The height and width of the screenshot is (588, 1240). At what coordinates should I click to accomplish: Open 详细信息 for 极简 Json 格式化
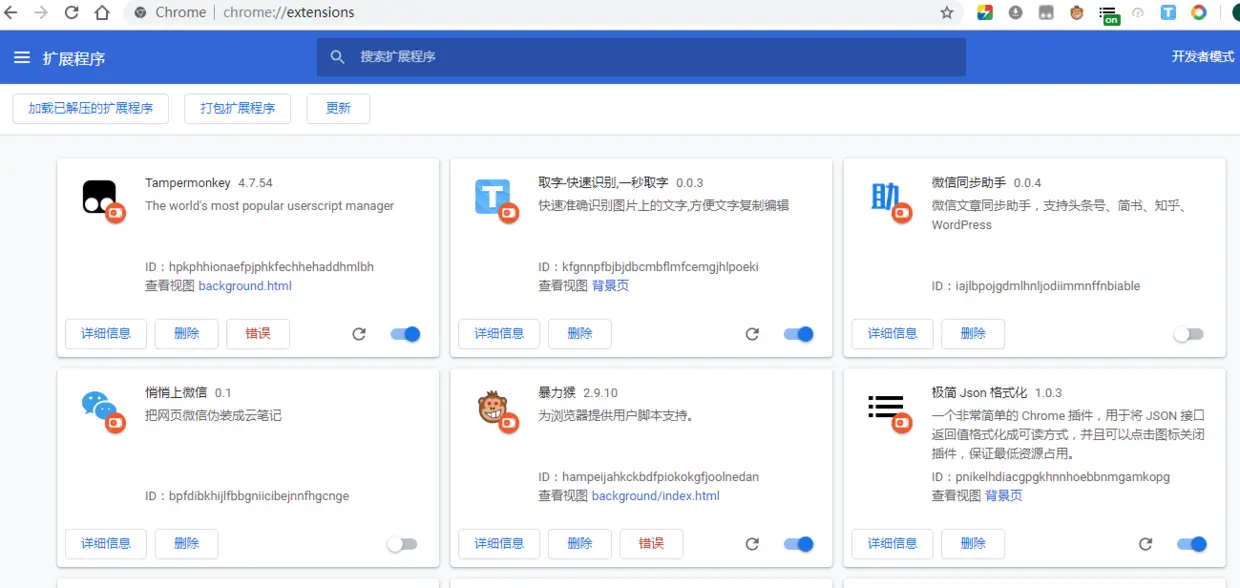point(892,544)
